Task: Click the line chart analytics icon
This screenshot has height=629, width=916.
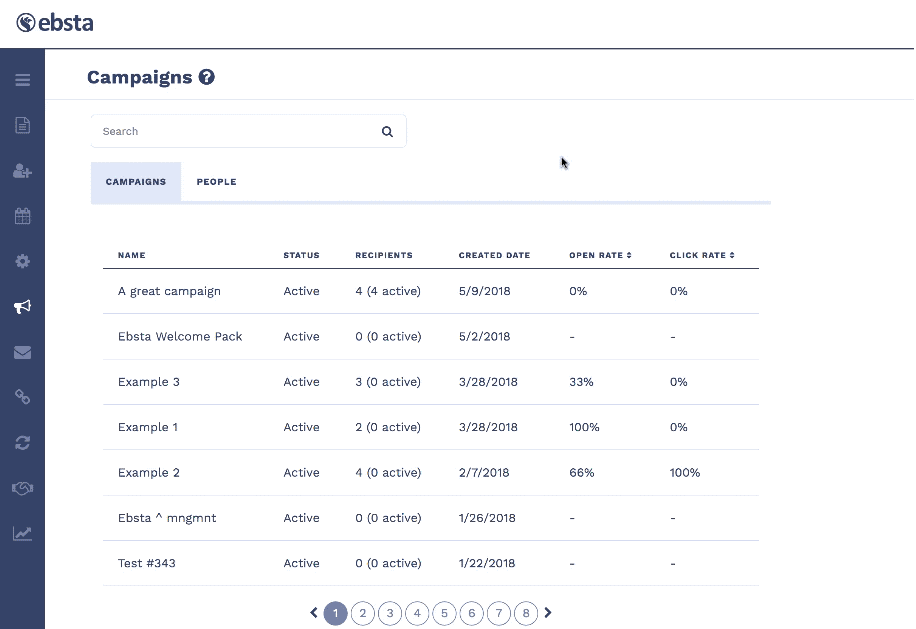Action: pyautogui.click(x=22, y=533)
